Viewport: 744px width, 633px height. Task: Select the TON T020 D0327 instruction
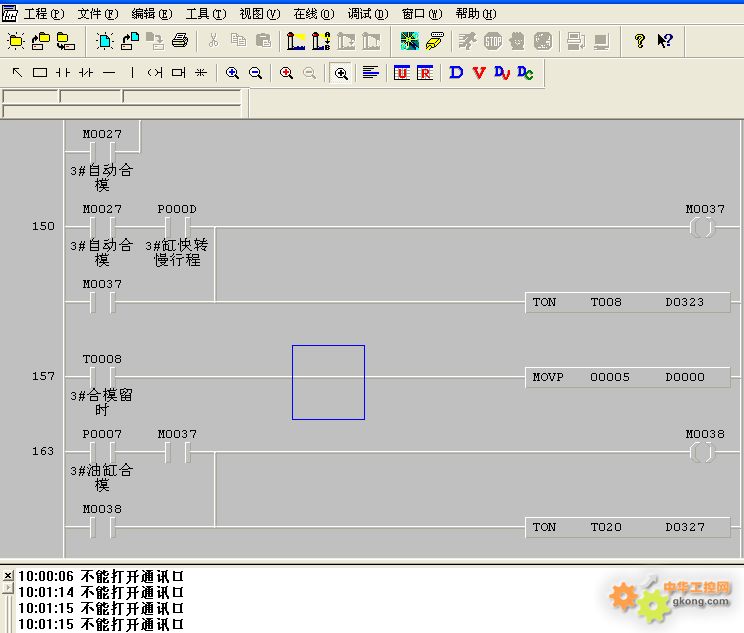(x=628, y=527)
